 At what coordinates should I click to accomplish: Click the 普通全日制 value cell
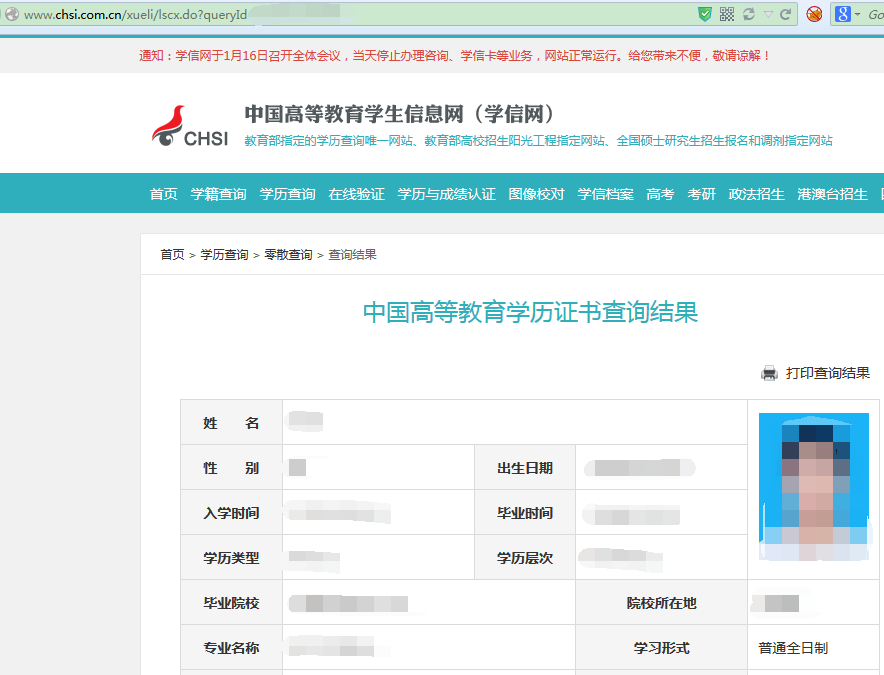coord(814,648)
